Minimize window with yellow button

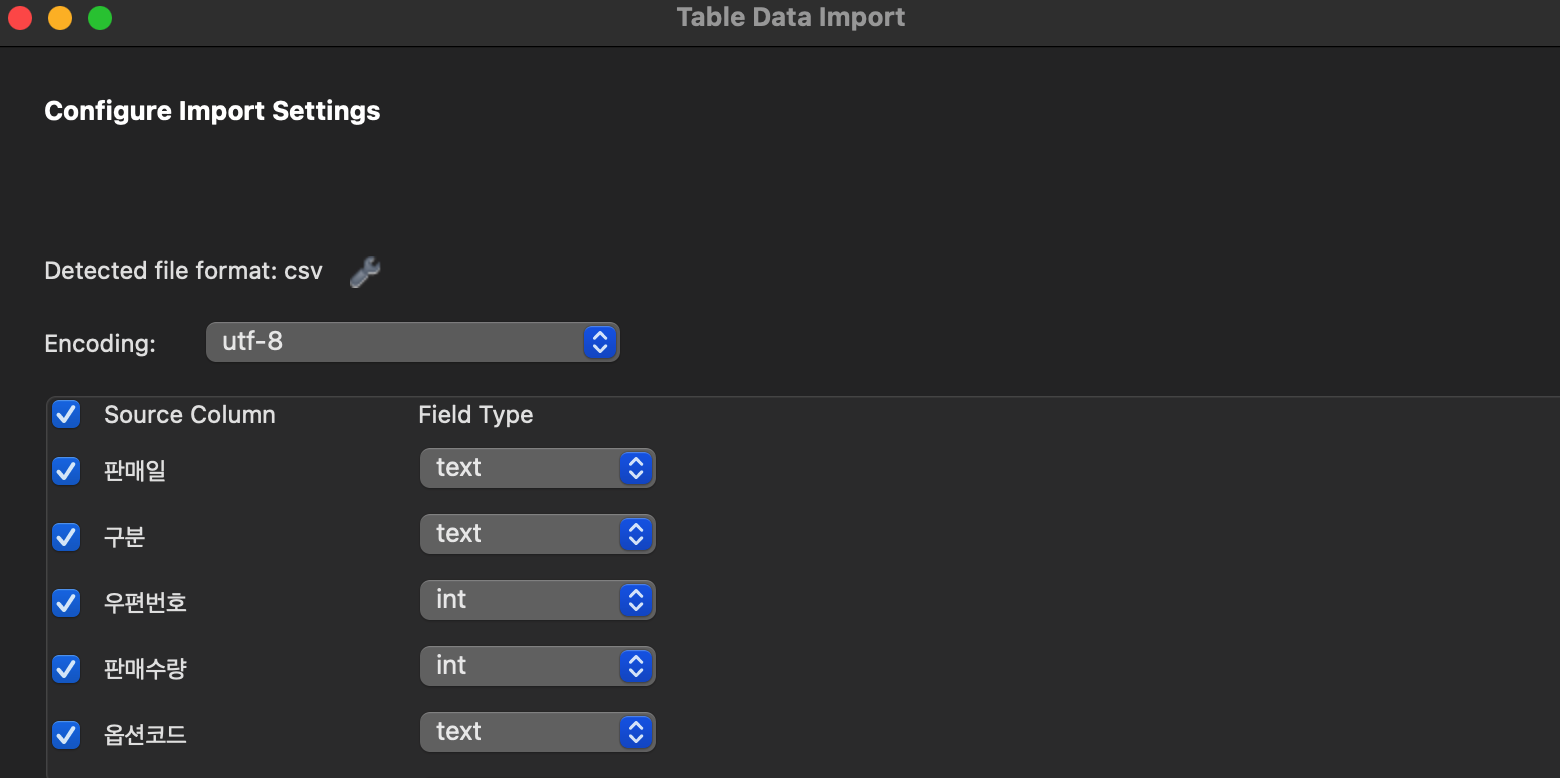[60, 18]
